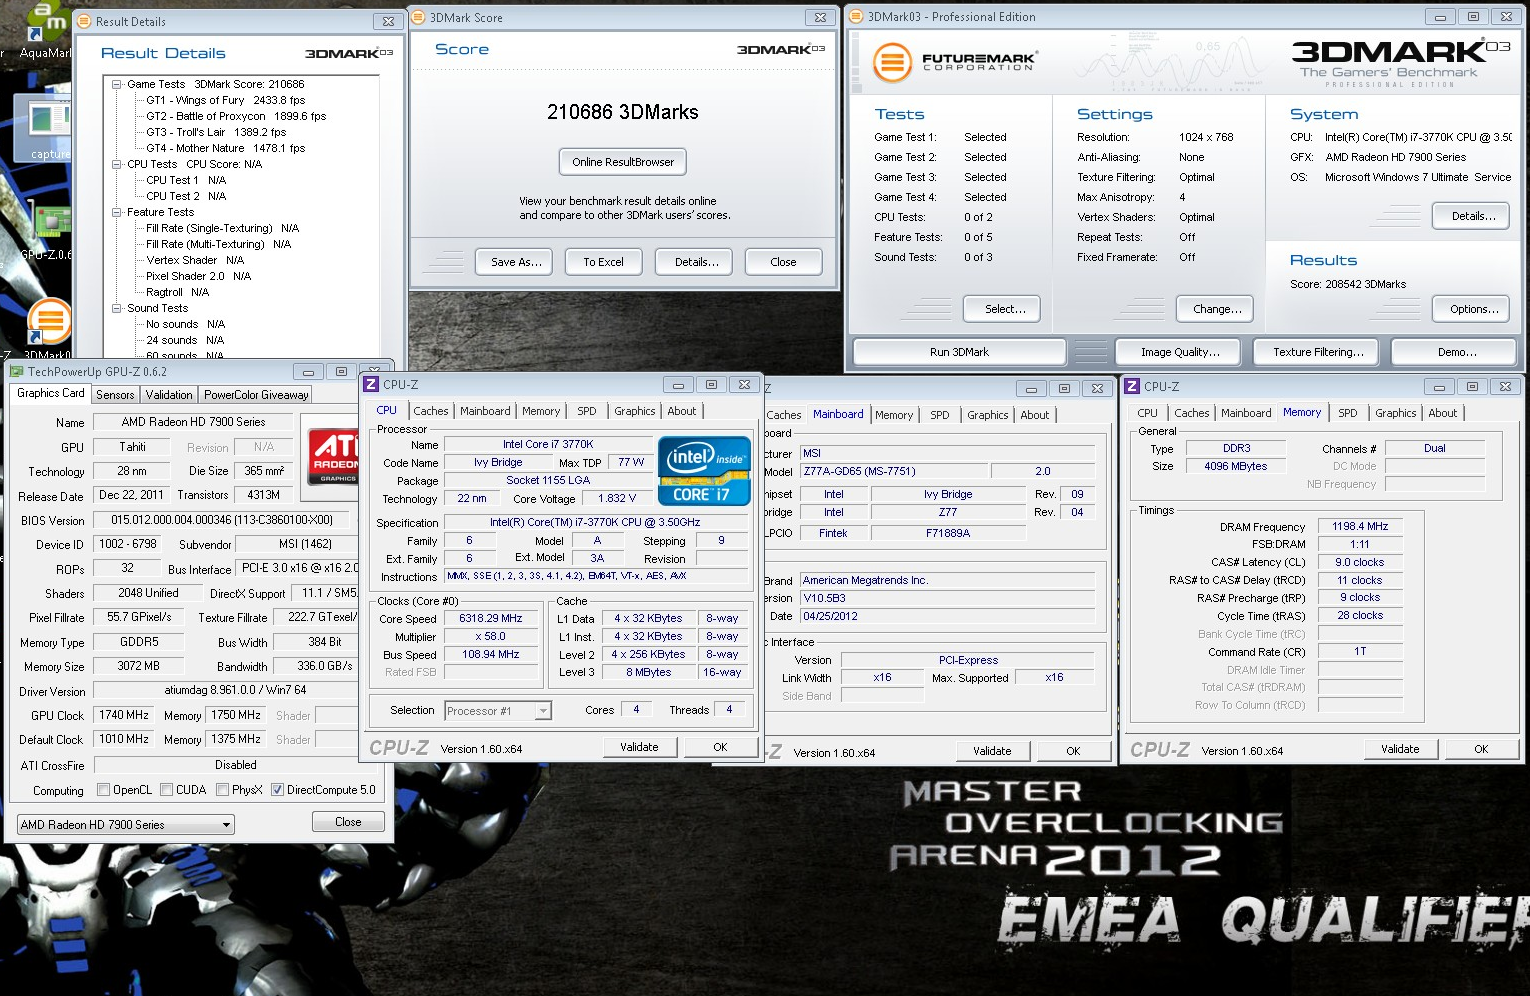The width and height of the screenshot is (1530, 996).
Task: Click the Core Speed 6318.29 MHz value
Action: coord(490,619)
